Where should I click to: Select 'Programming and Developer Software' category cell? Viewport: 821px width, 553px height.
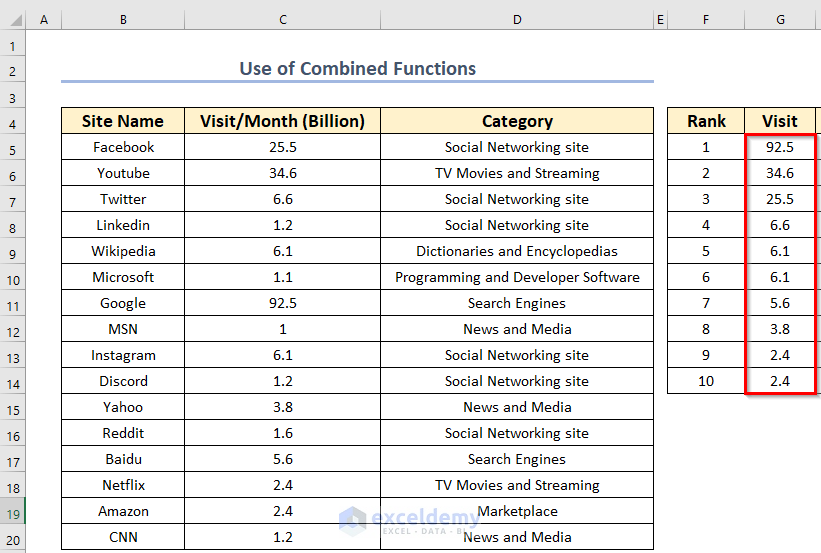pos(517,277)
